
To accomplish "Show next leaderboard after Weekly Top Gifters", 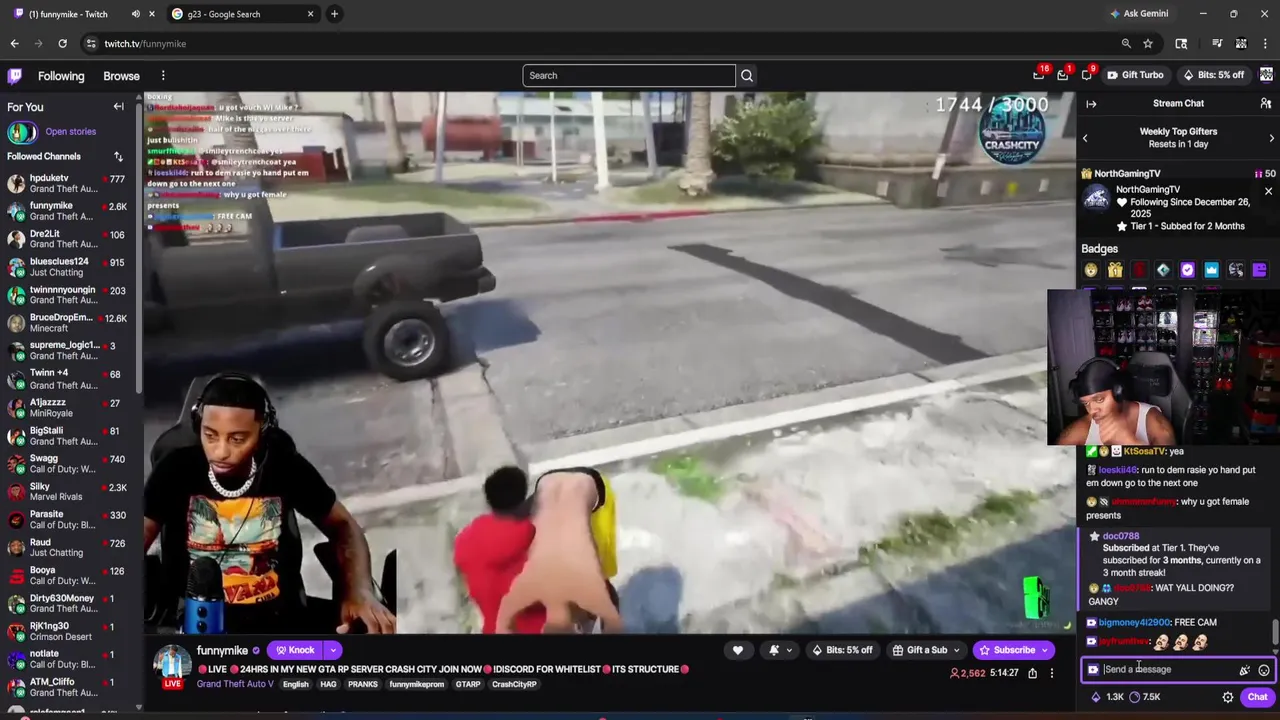I will coord(1271,138).
